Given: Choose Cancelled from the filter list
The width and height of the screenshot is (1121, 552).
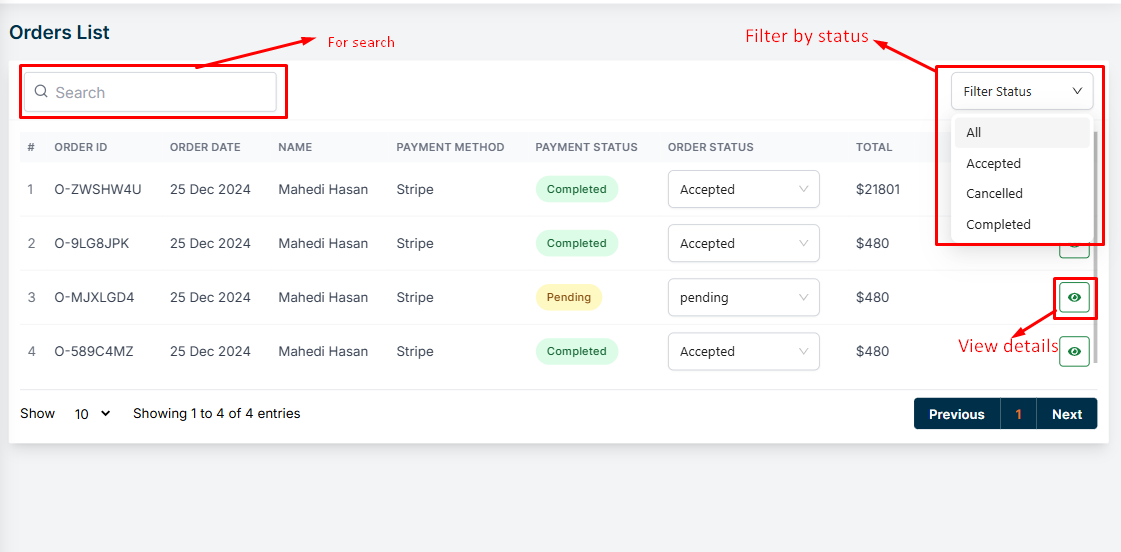Looking at the screenshot, I should coord(995,194).
